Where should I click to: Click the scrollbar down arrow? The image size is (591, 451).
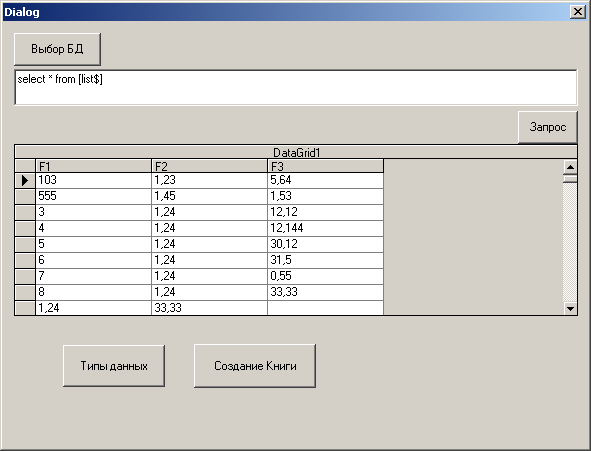pos(570,309)
